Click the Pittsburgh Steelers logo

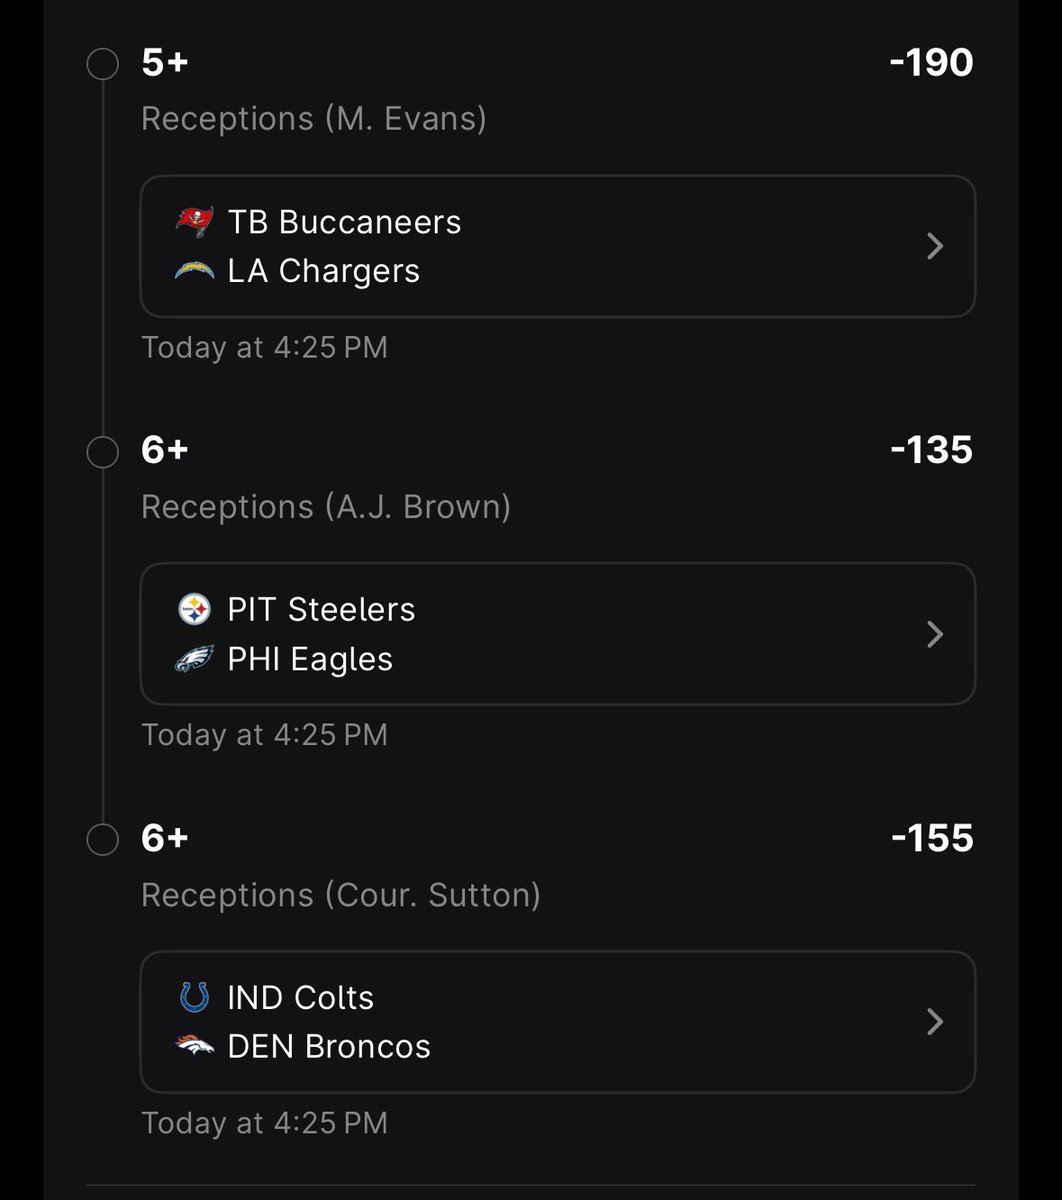194,609
